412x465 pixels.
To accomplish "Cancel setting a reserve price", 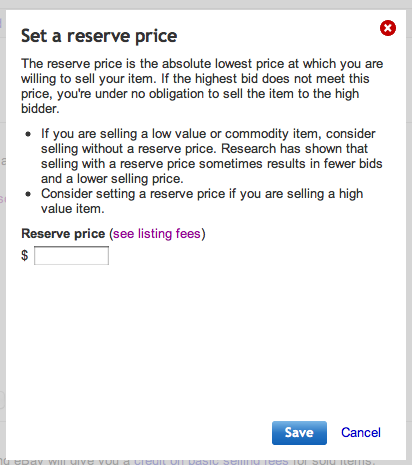I will [x=361, y=433].
